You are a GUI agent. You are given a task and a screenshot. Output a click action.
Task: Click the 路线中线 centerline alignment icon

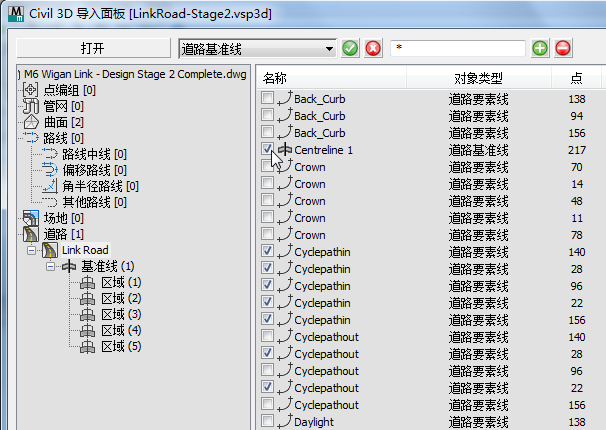[50, 154]
